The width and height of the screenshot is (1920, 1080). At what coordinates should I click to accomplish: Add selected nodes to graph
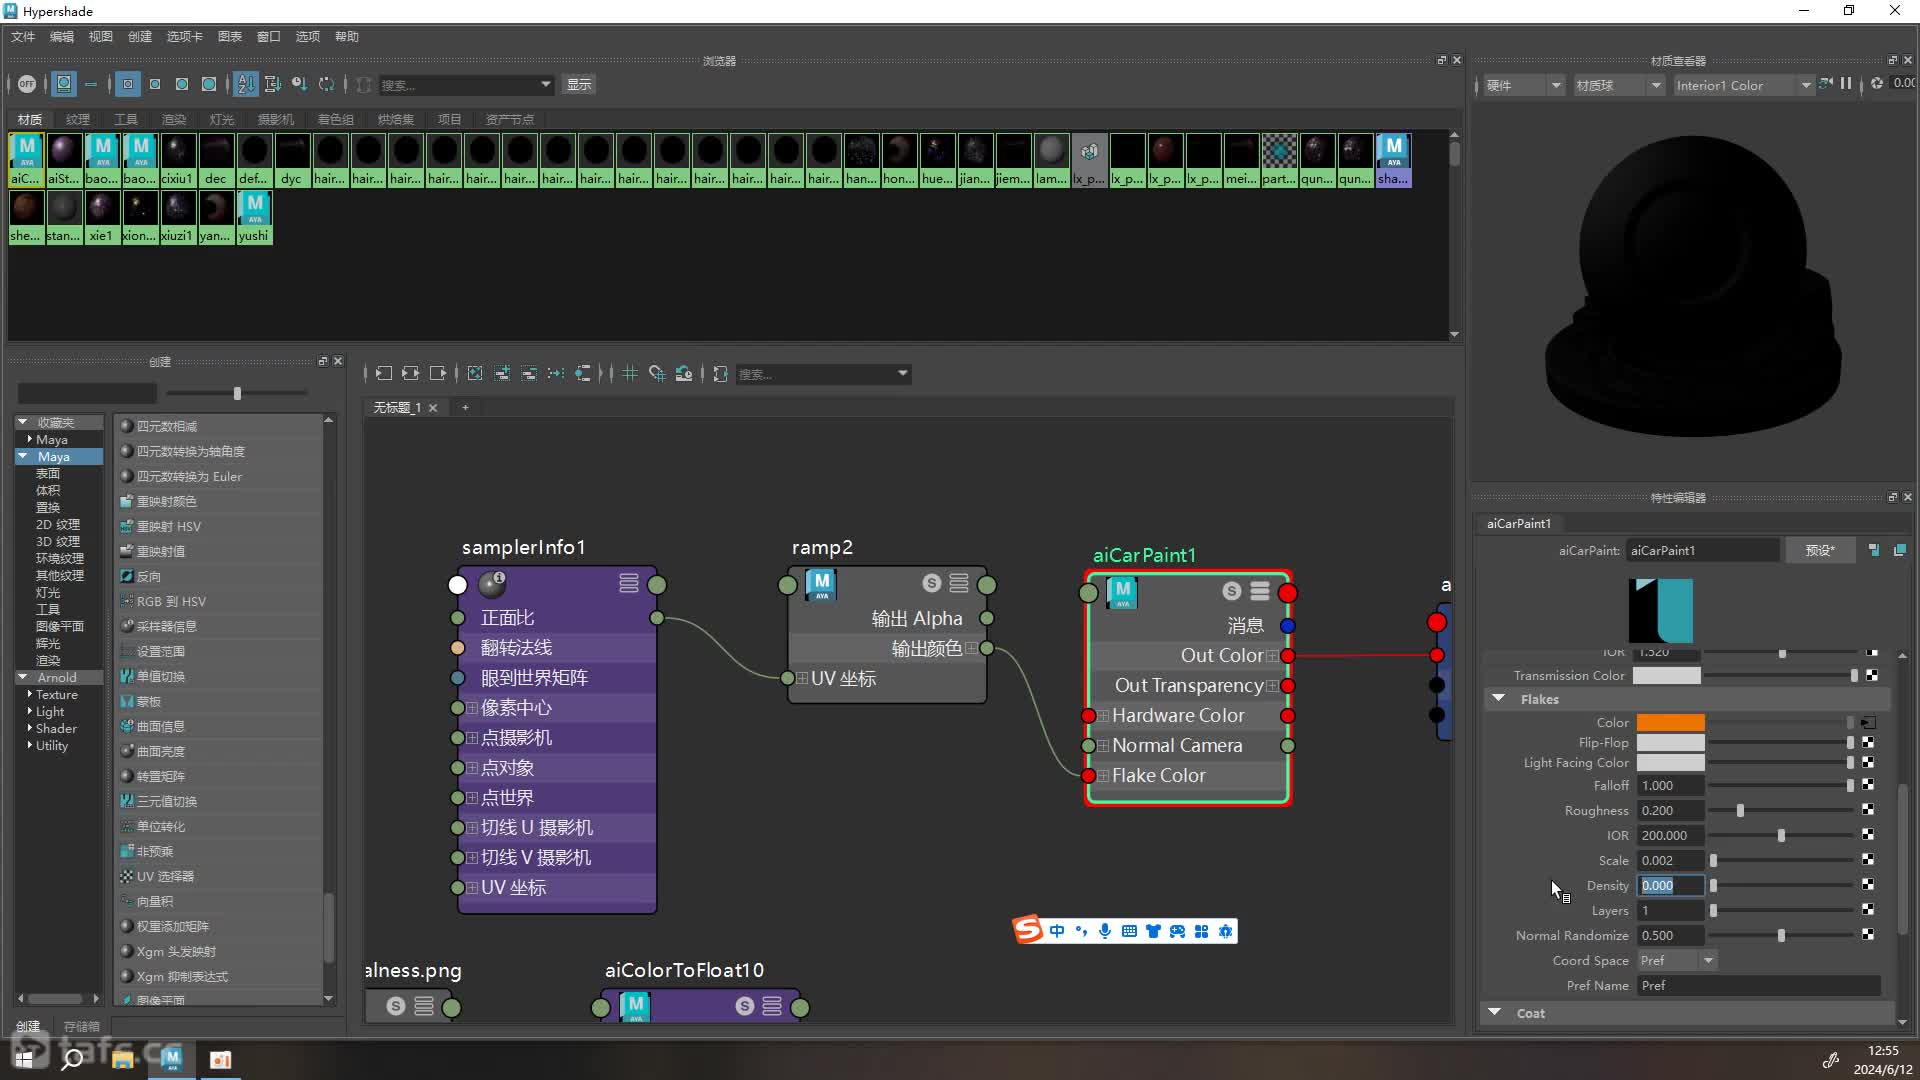tap(502, 374)
